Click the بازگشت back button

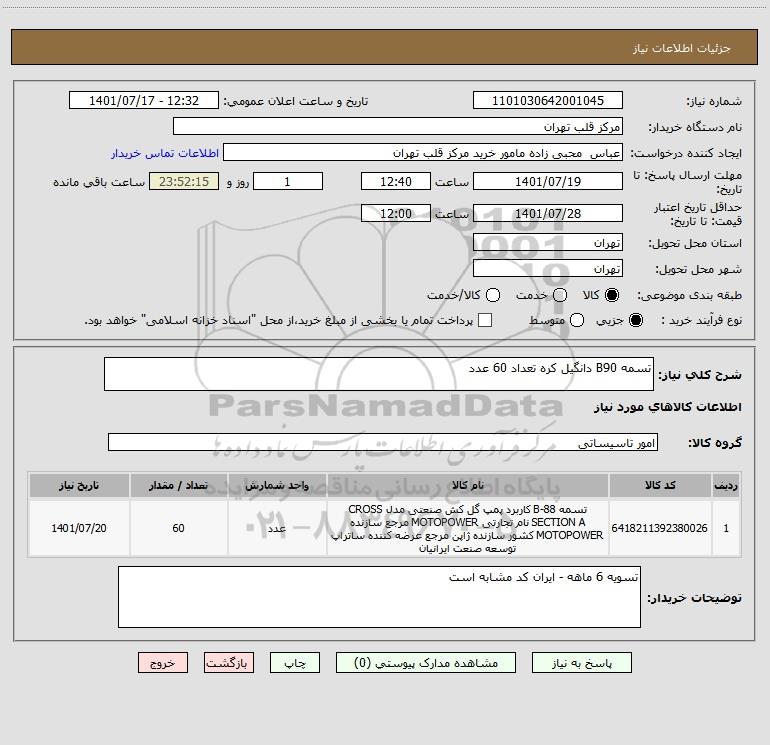(x=229, y=663)
